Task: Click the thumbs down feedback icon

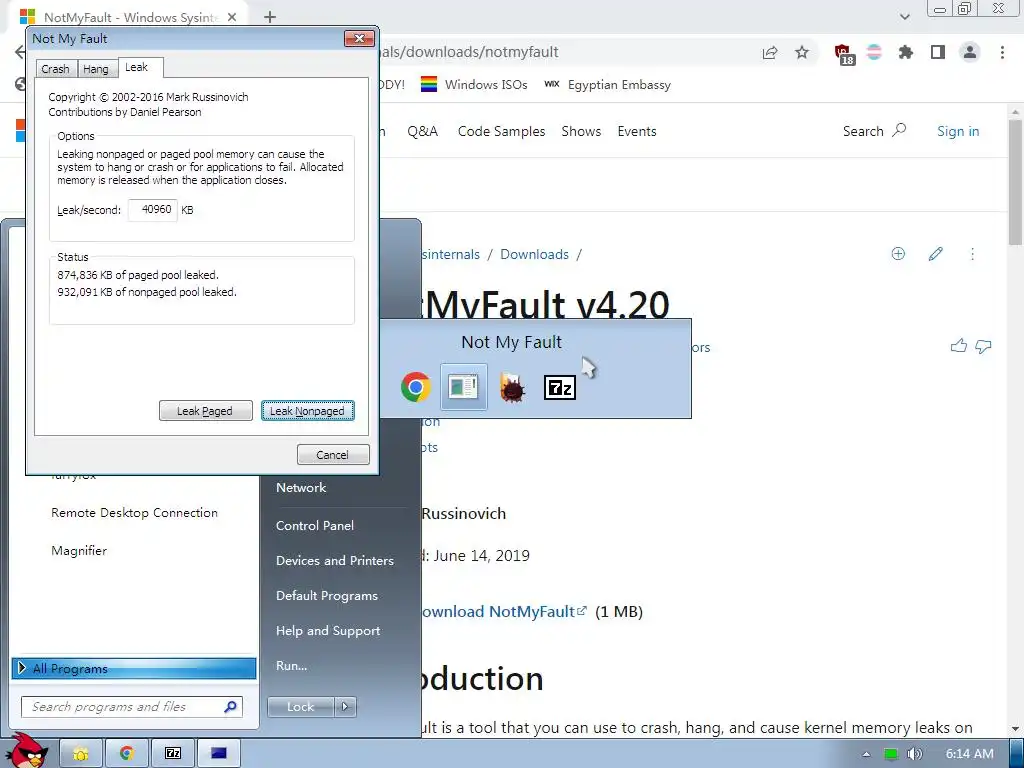Action: (984, 346)
